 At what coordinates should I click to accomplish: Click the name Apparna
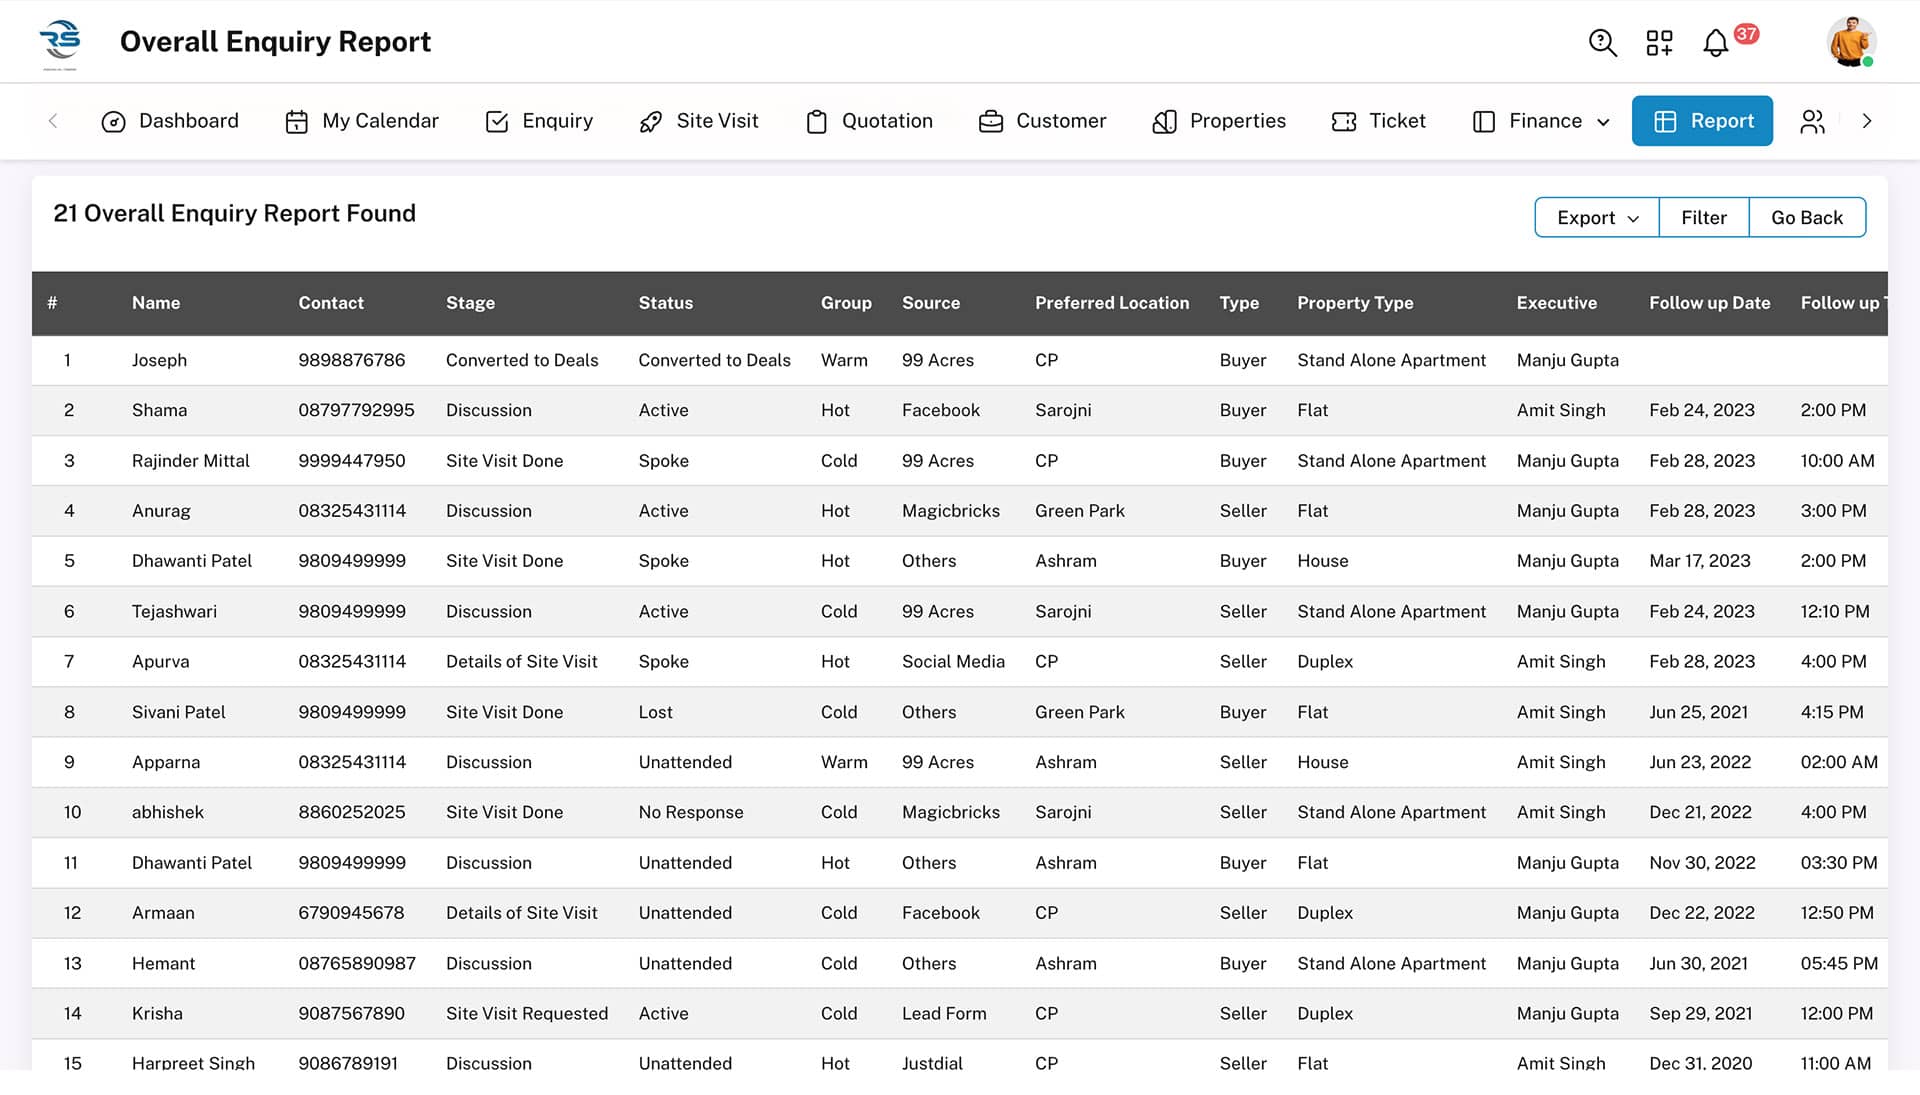click(x=166, y=763)
